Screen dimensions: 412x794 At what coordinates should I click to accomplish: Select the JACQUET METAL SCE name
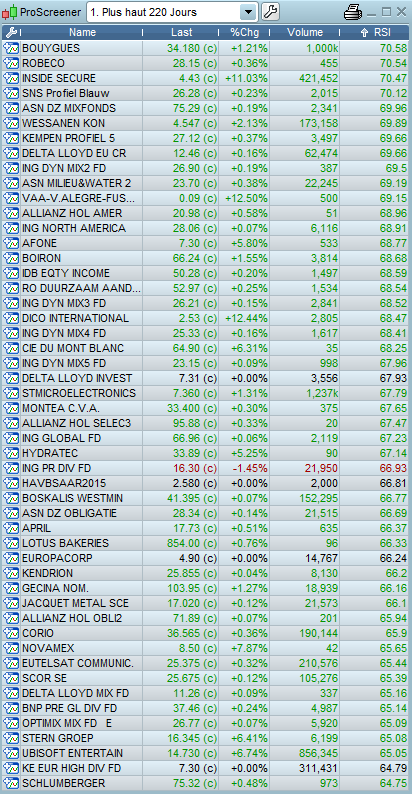coord(75,603)
